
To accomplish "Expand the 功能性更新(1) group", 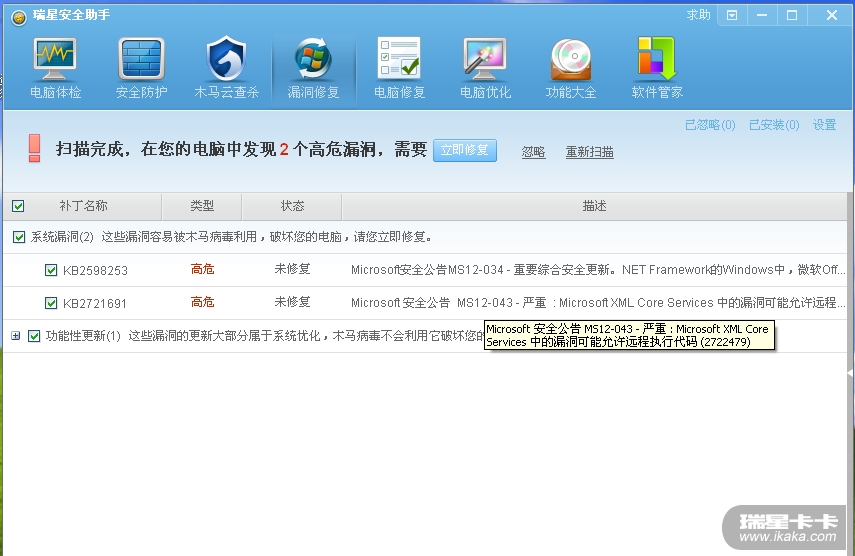I will 15,336.
